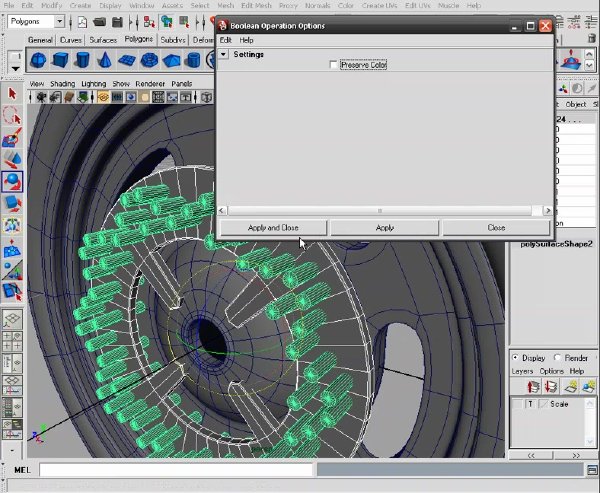This screenshot has width=600, height=493.
Task: Toggle the T display type for Scale layer
Action: point(530,404)
